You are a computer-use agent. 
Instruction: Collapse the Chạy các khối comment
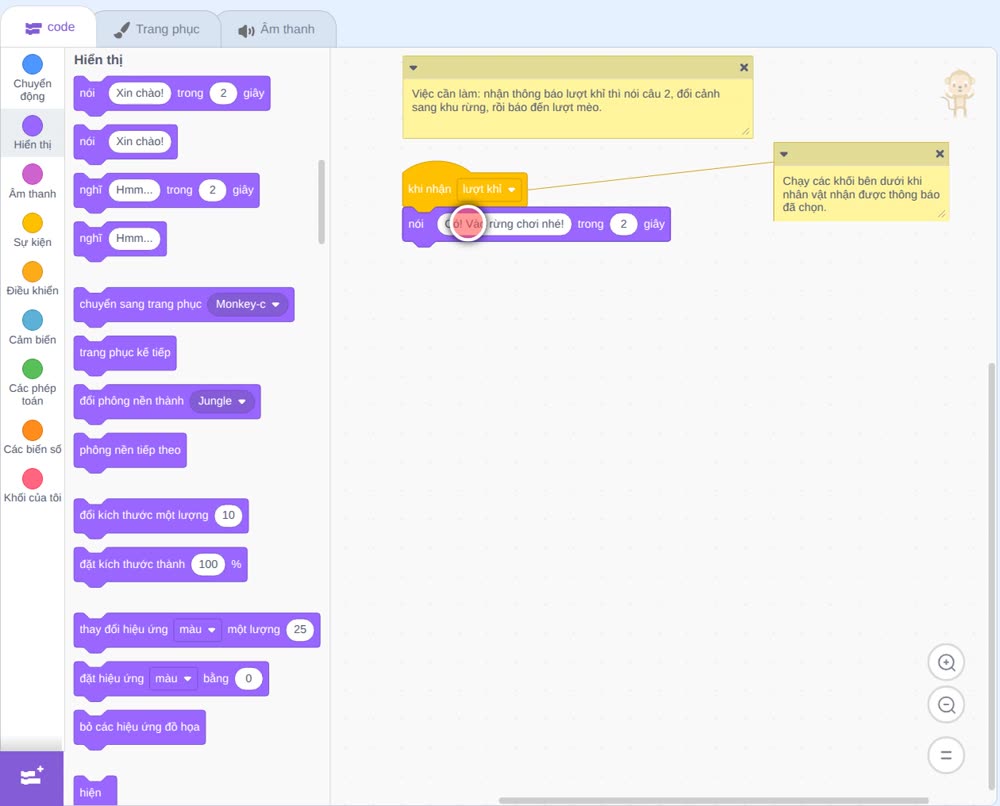[x=784, y=154]
